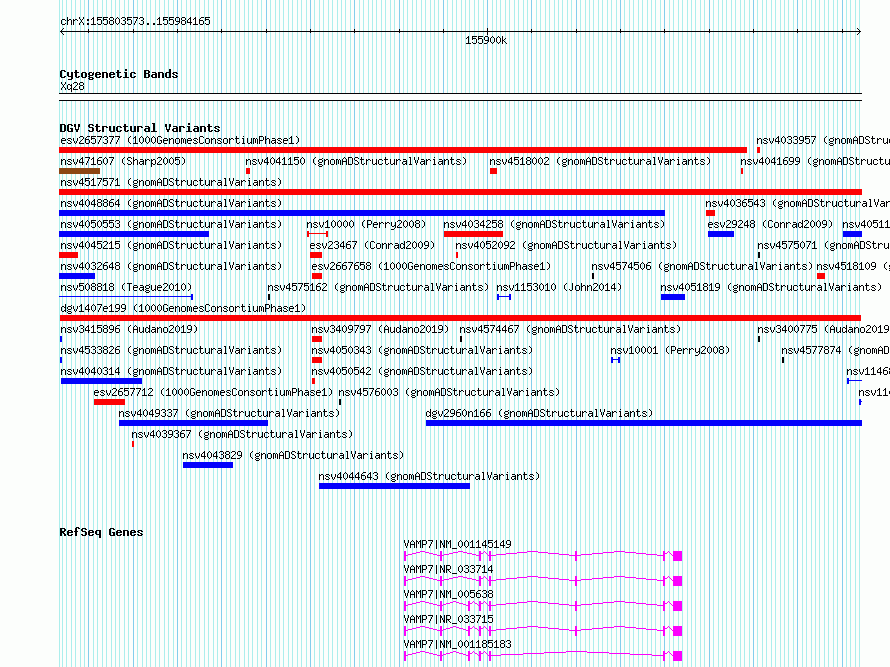Click the esv2657377 structural variant label
The width and height of the screenshot is (890, 667).
[x=180, y=140]
